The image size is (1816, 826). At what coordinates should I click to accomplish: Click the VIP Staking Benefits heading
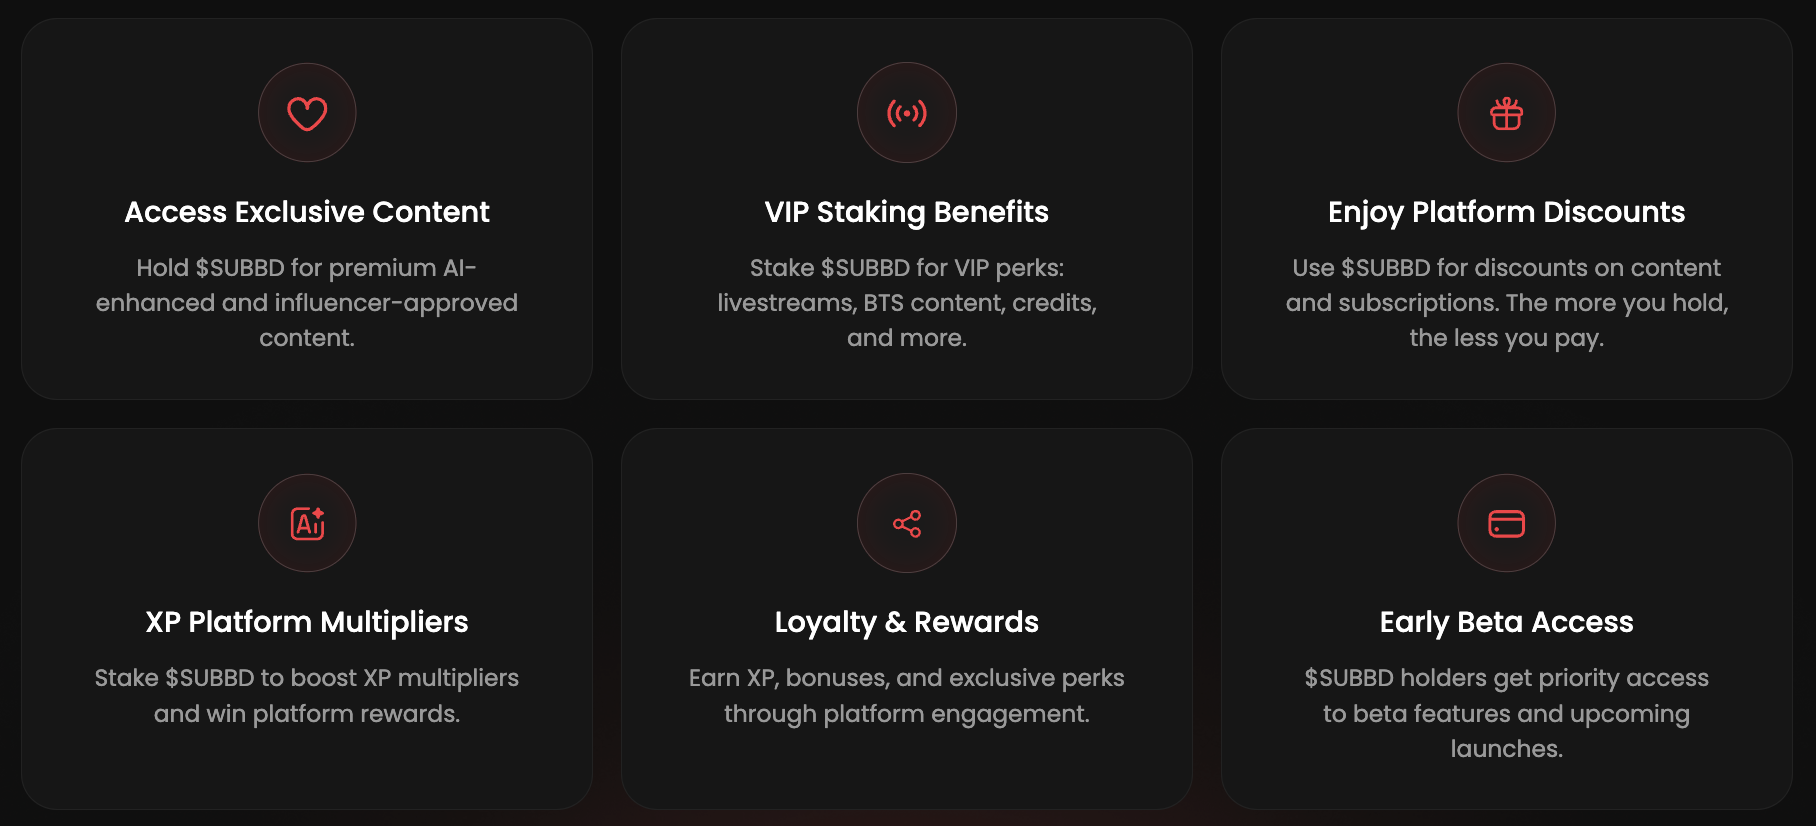click(906, 212)
